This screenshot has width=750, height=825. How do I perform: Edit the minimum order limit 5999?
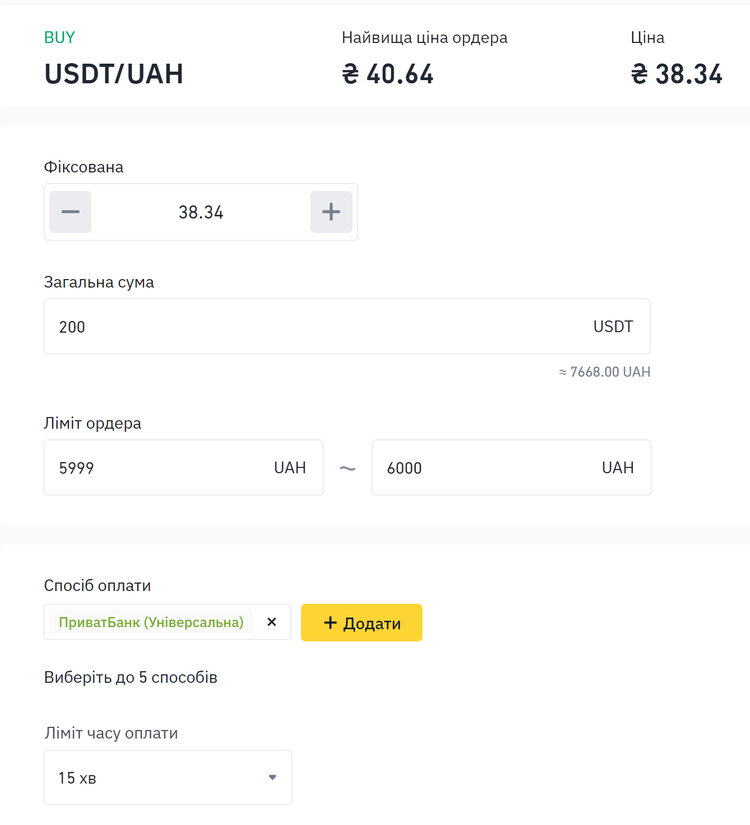coord(183,467)
